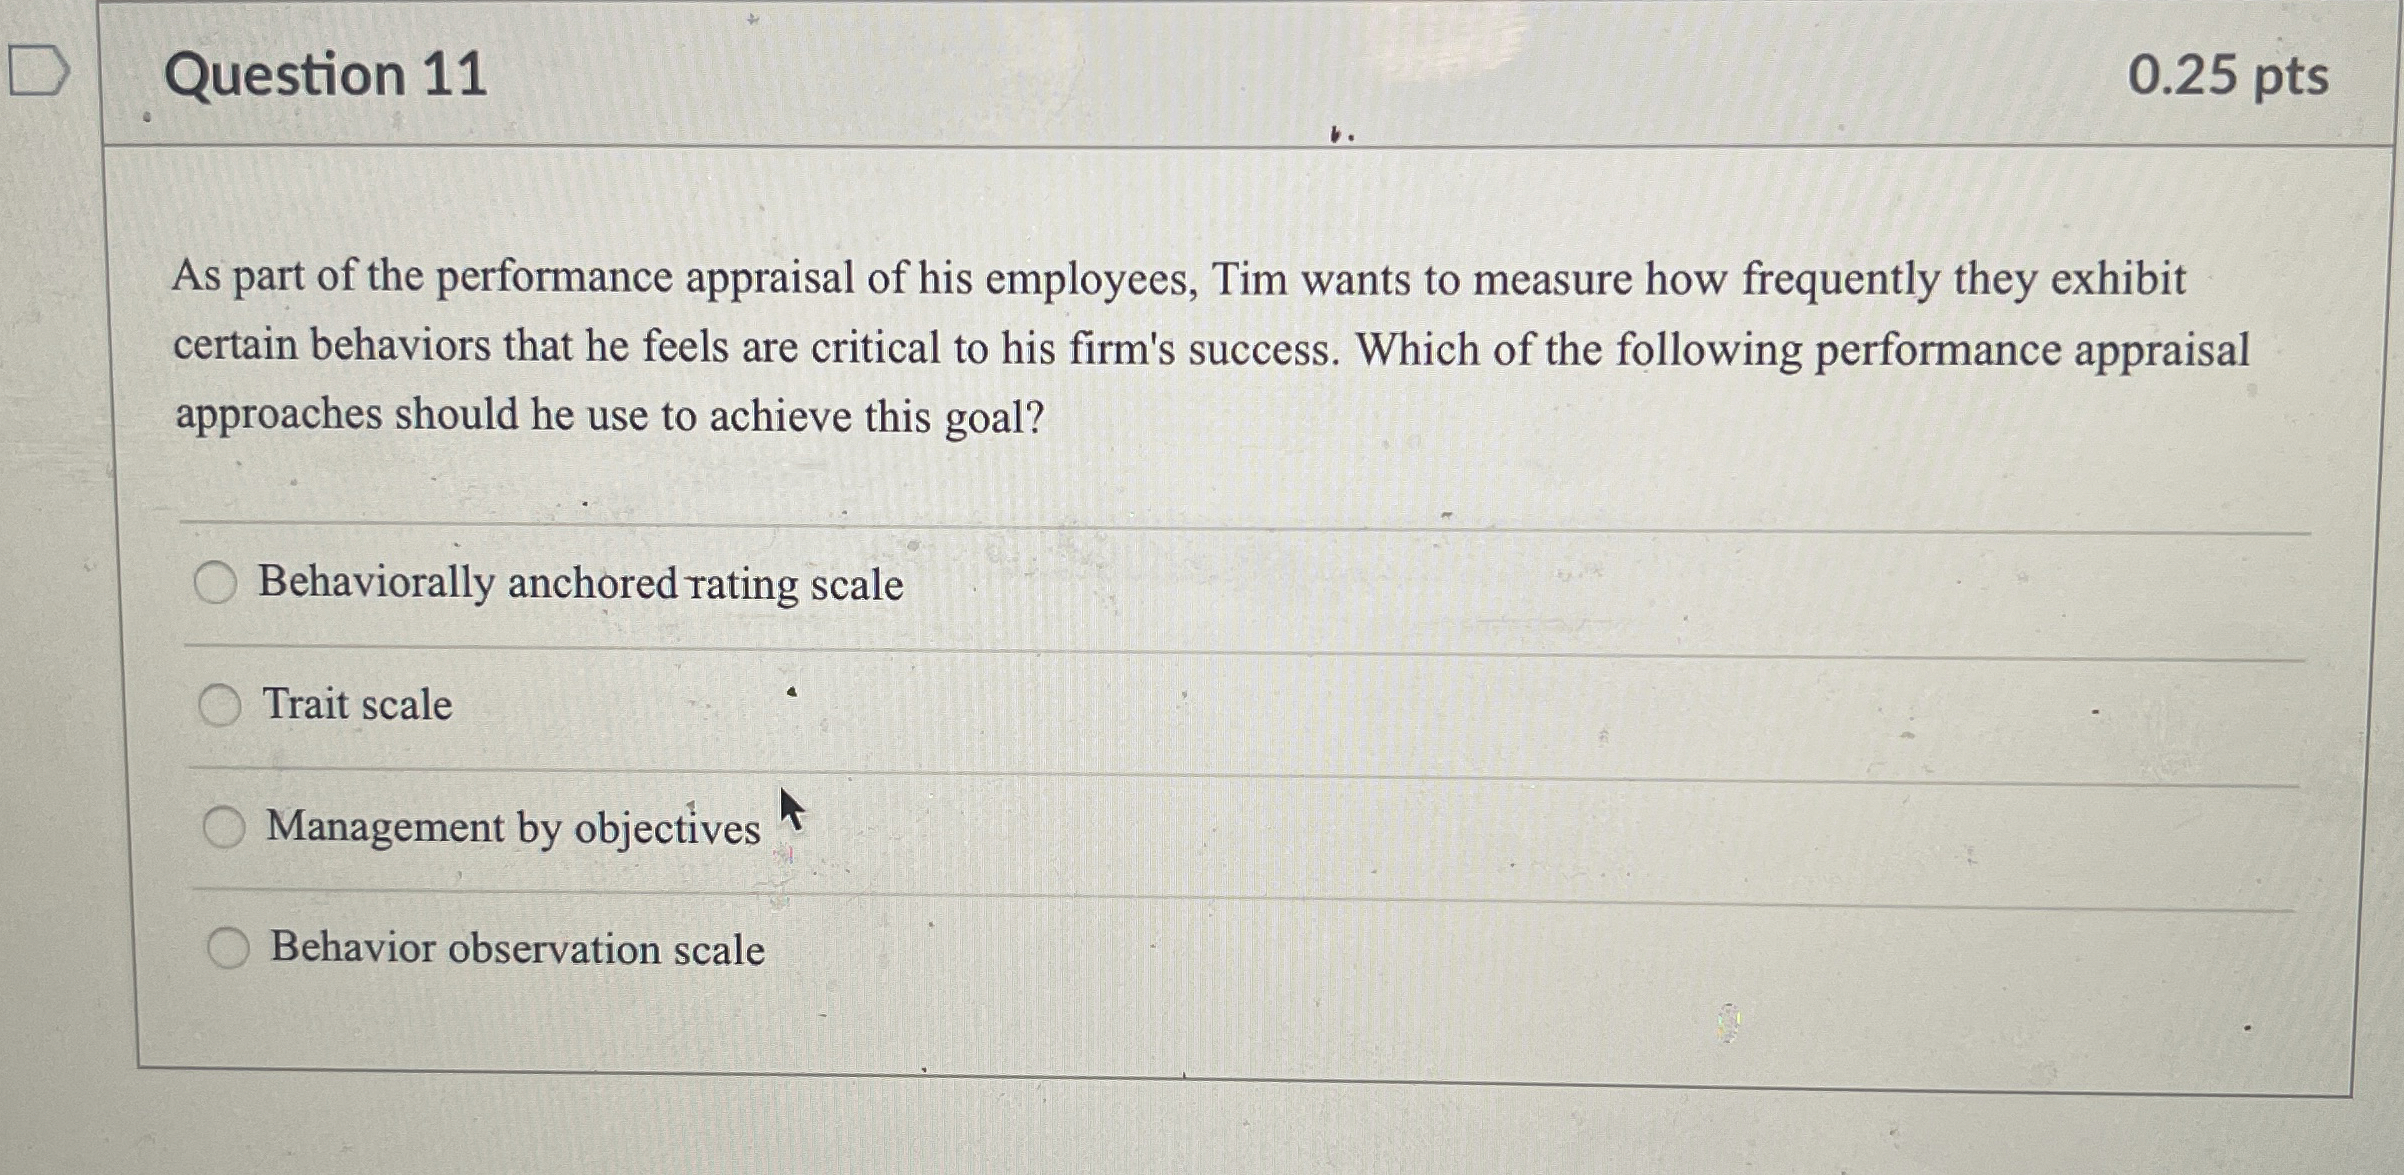Click the 'Trait scale' answer label
This screenshot has width=2404, height=1175.
(356, 707)
